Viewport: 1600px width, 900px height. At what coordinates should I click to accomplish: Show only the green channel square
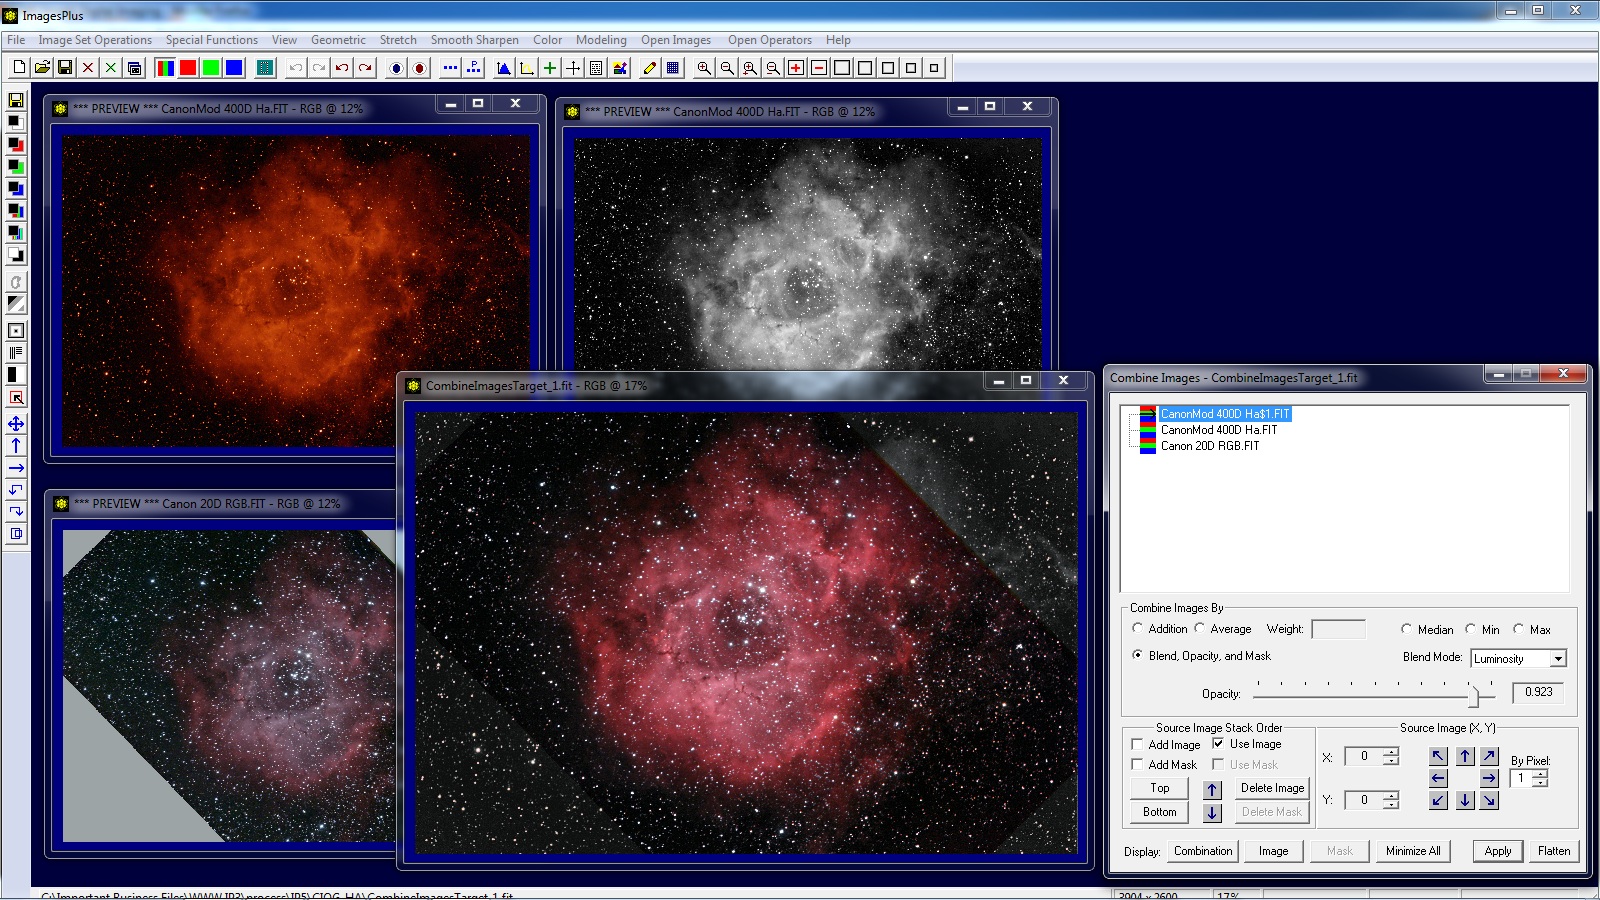point(211,68)
